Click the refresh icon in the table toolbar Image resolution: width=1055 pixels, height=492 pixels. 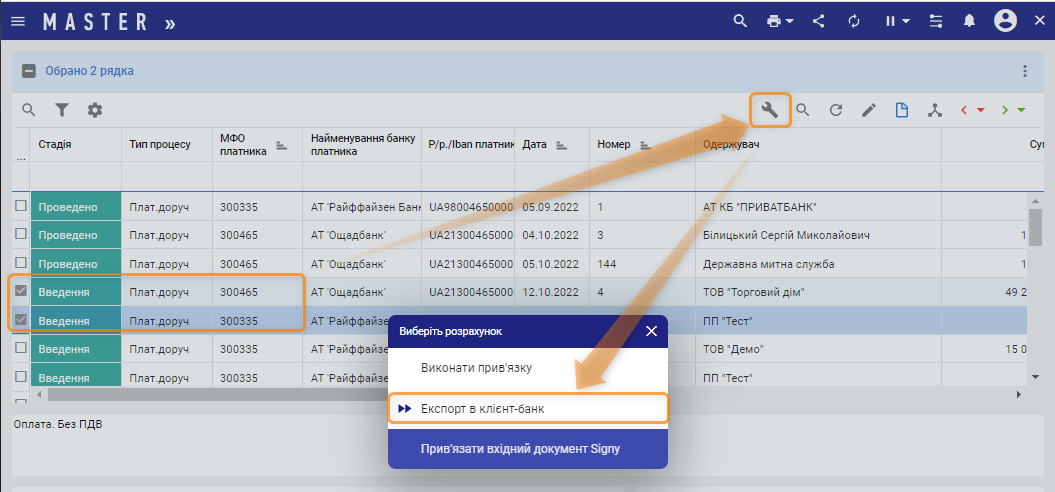coord(836,110)
